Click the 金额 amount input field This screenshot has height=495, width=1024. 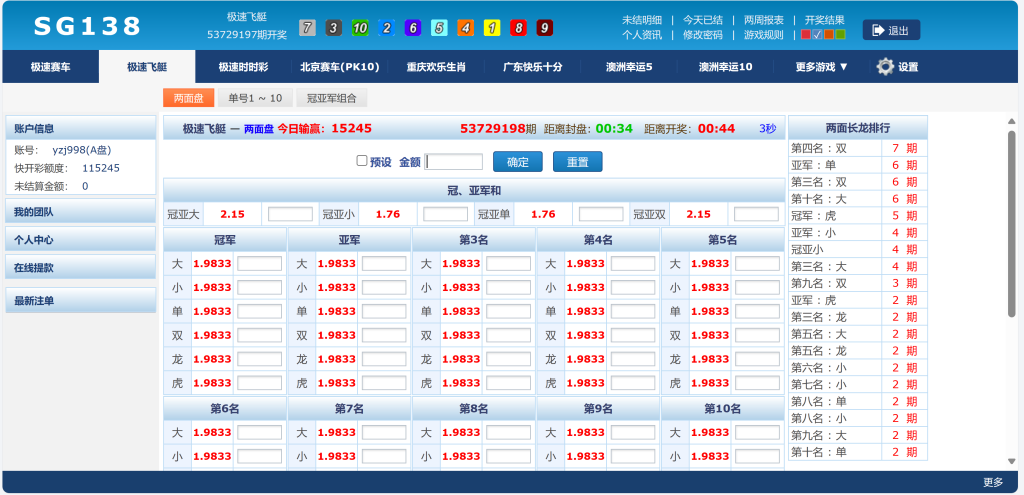[454, 162]
